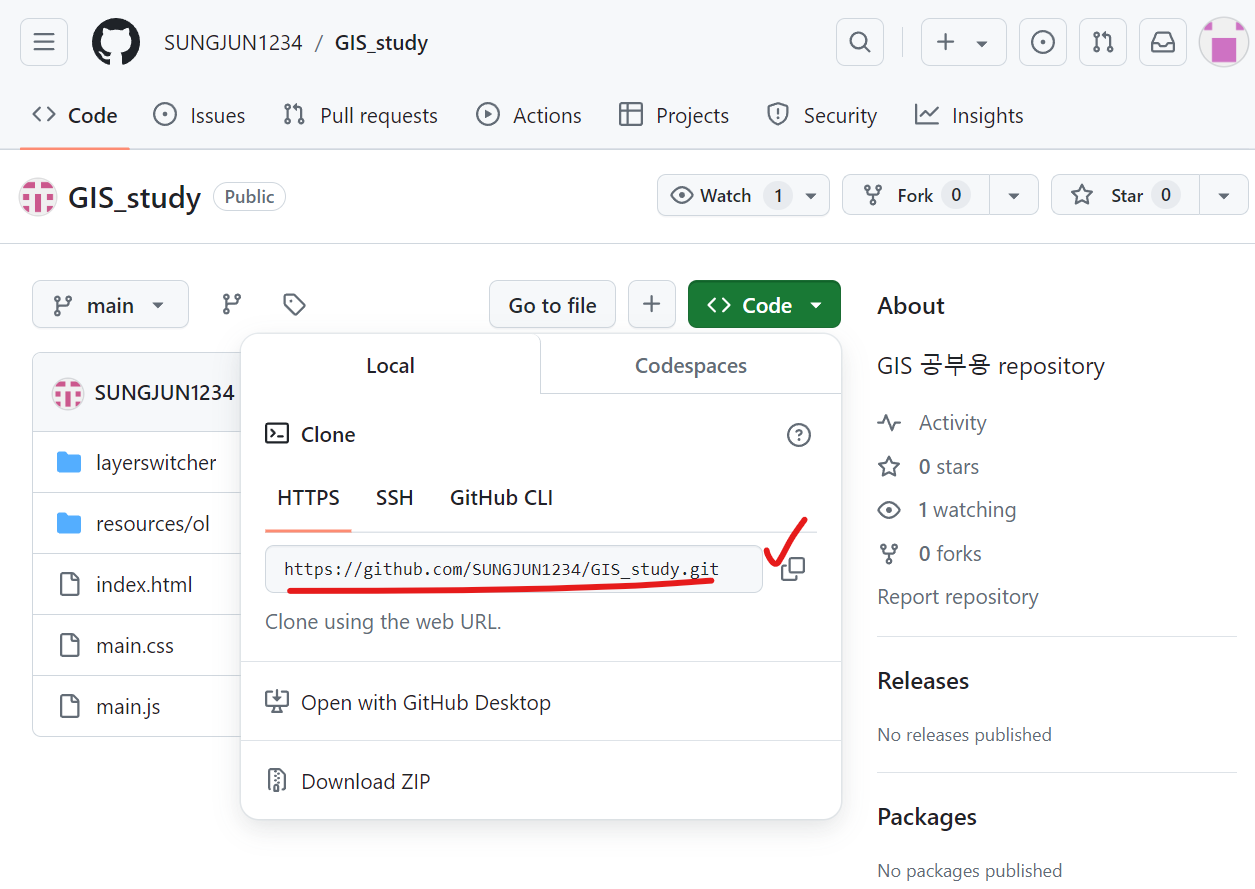
Task: Switch to the Issues tab
Action: coord(199,116)
